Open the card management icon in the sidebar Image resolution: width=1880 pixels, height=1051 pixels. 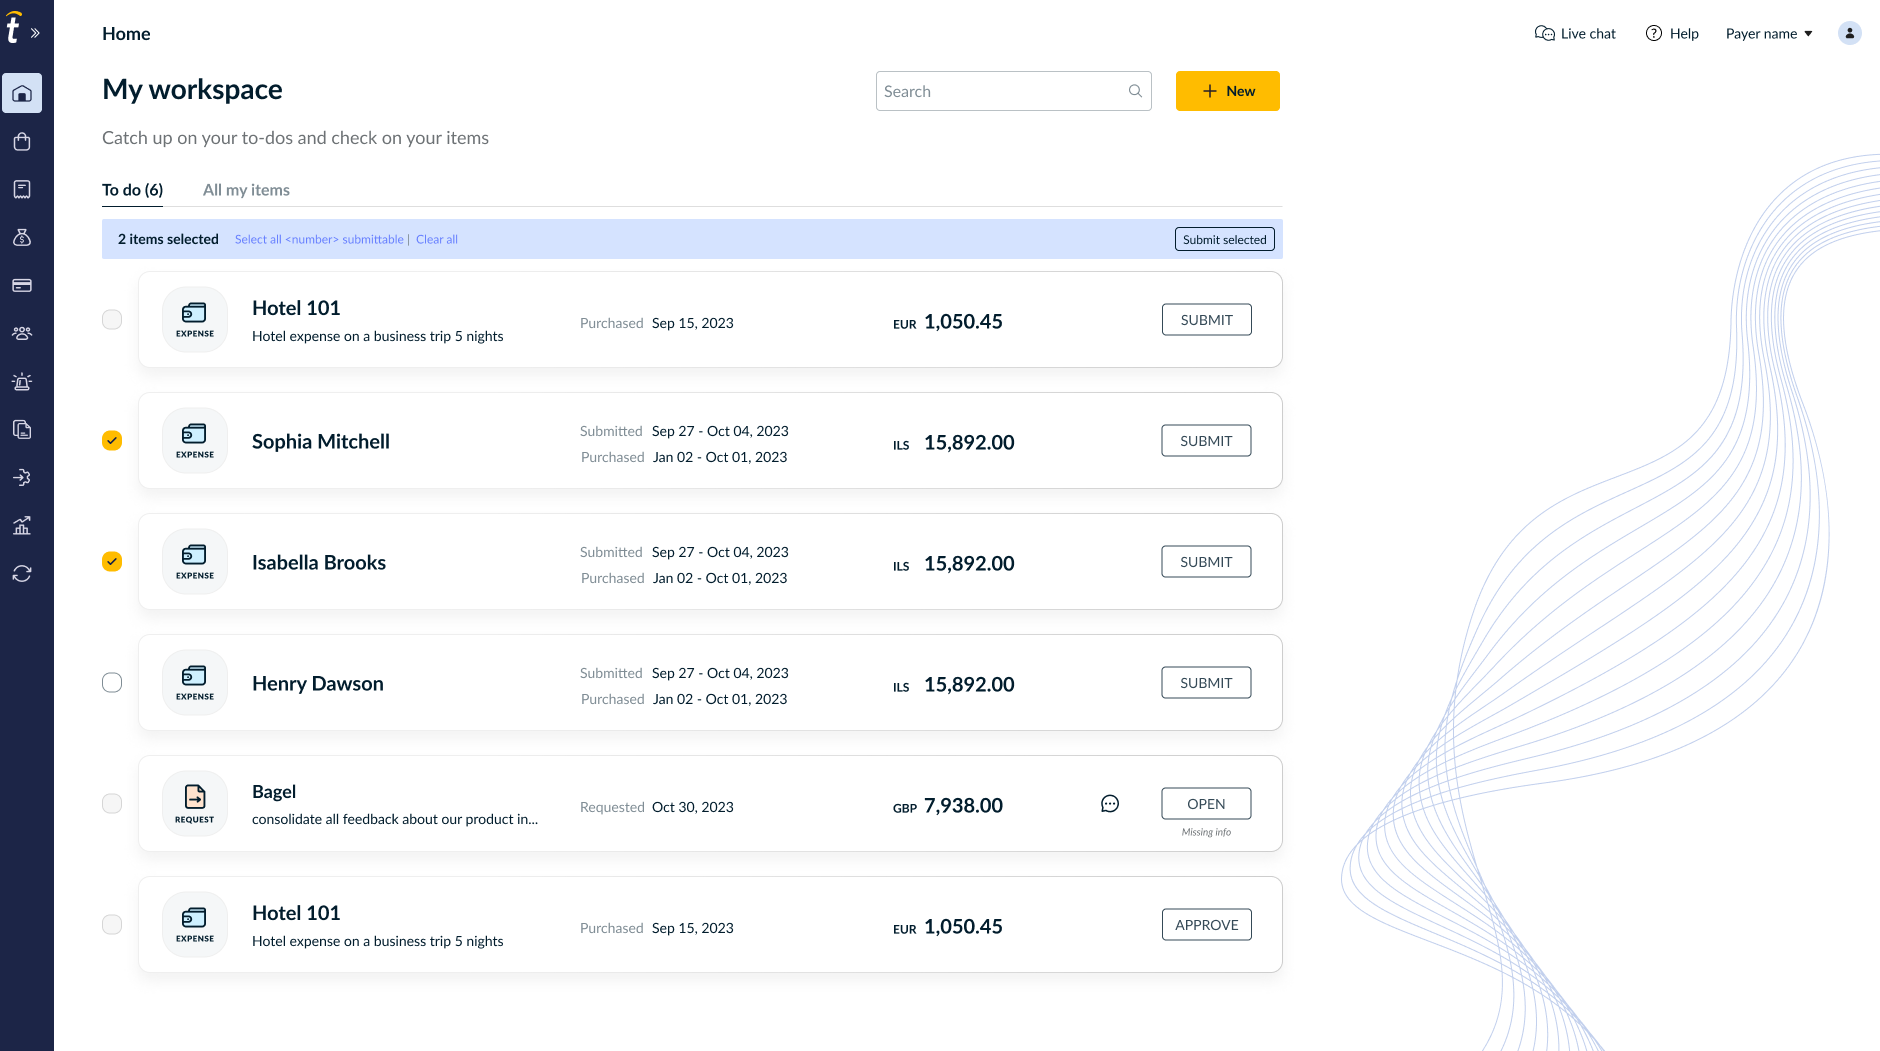(22, 285)
